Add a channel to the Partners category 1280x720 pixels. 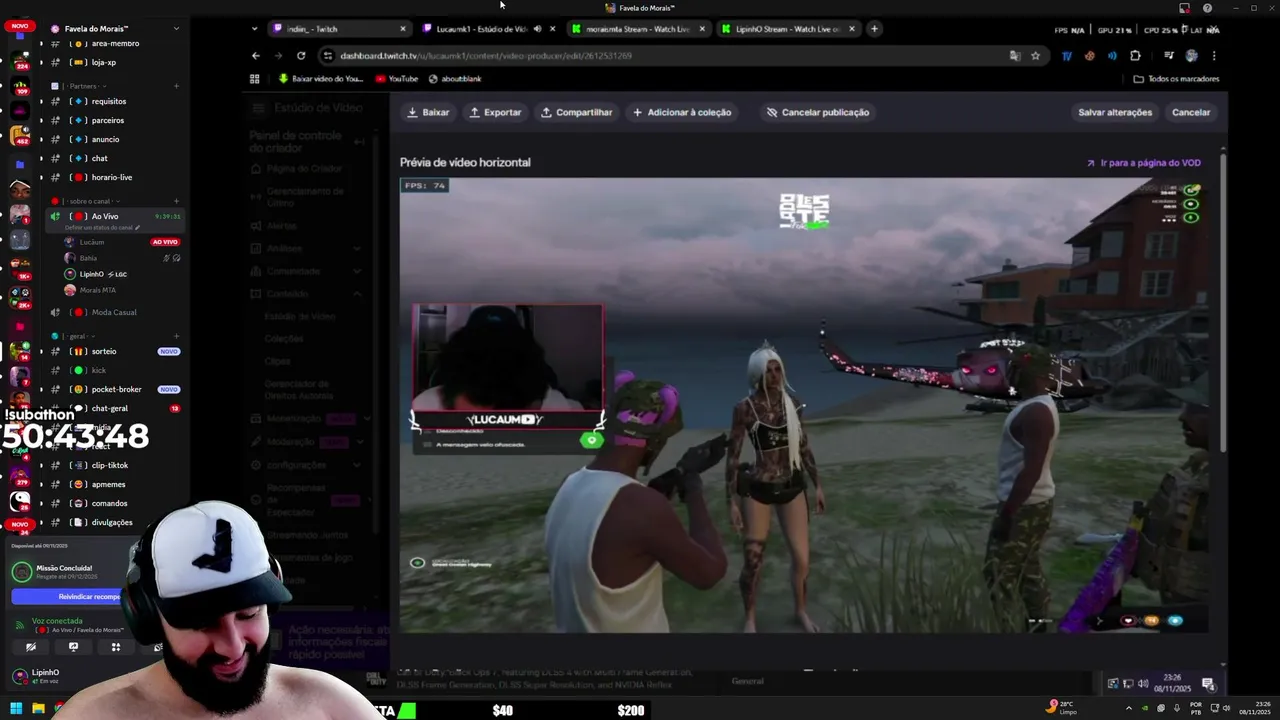(176, 86)
